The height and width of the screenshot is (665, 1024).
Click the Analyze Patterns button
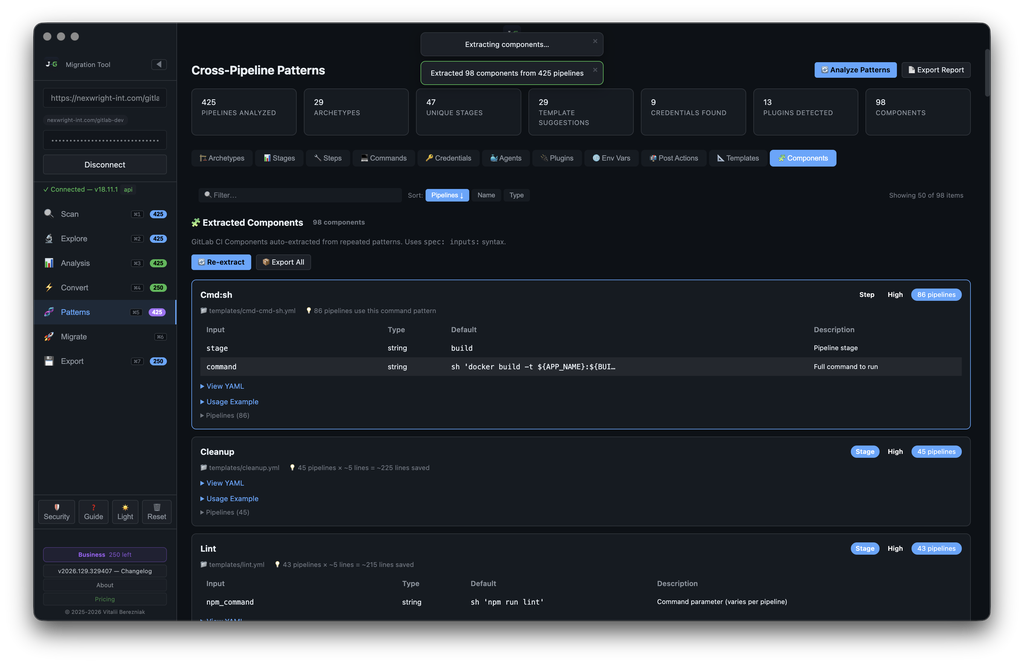click(856, 70)
